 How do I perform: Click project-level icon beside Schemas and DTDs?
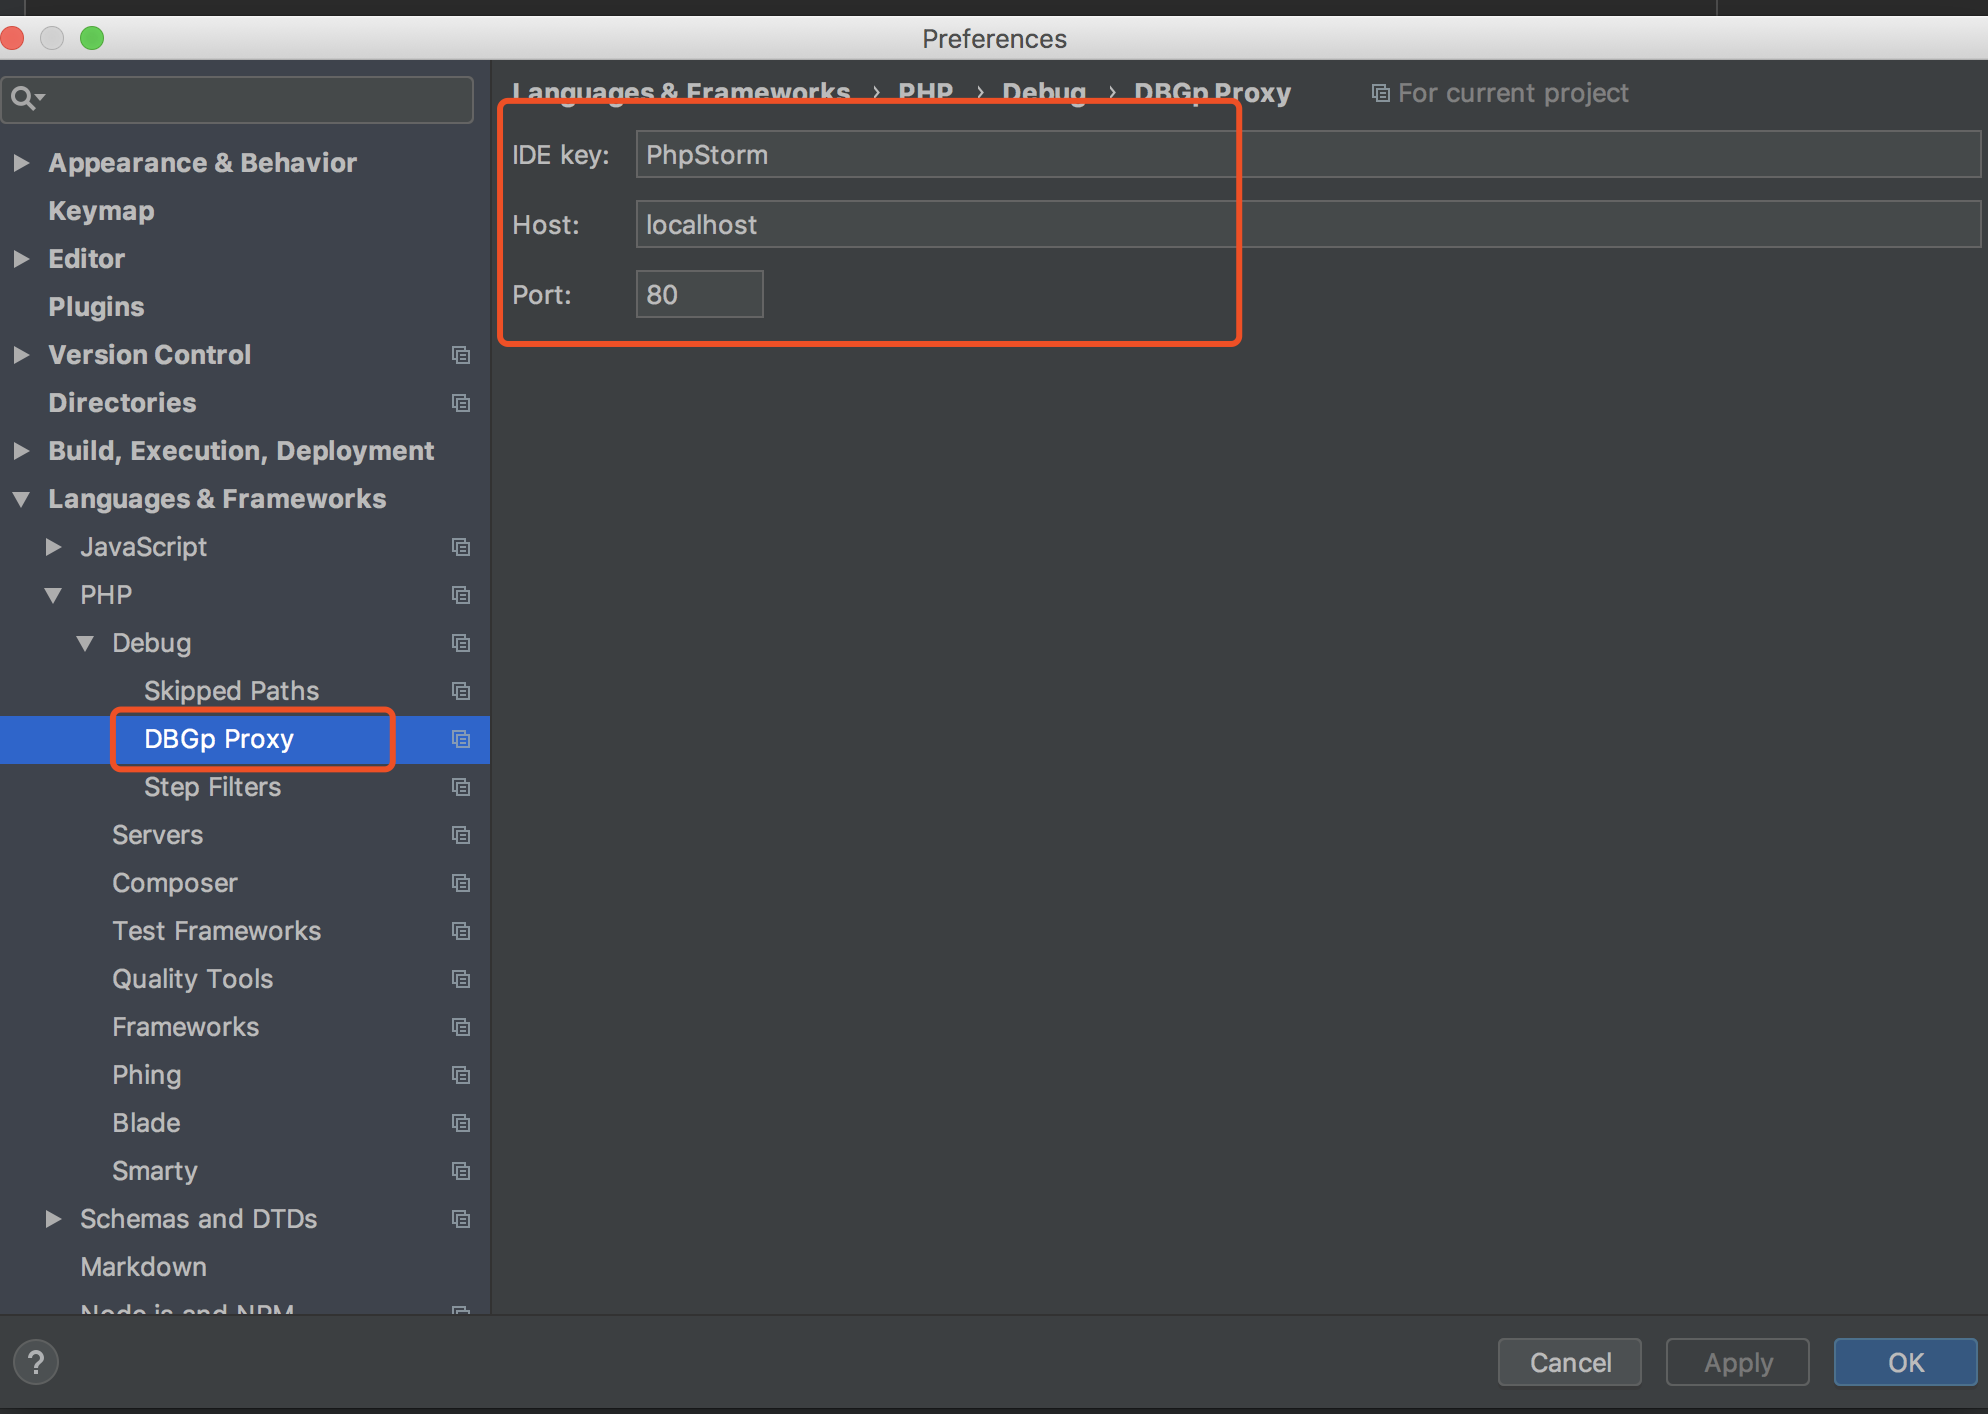pyautogui.click(x=461, y=1219)
